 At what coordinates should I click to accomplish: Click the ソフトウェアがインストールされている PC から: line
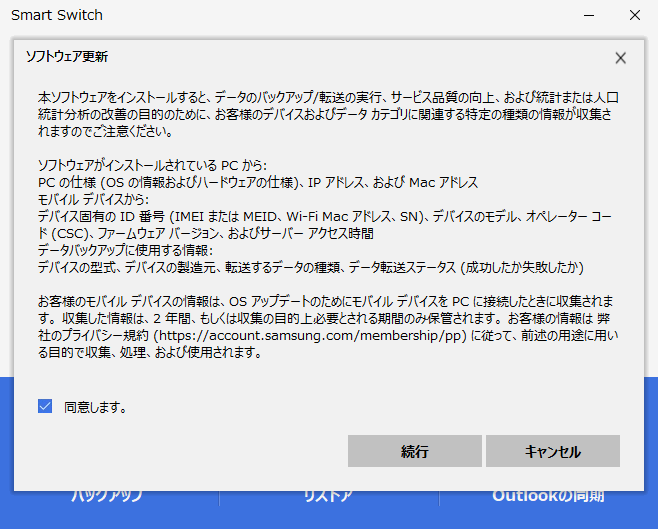pyautogui.click(x=152, y=165)
